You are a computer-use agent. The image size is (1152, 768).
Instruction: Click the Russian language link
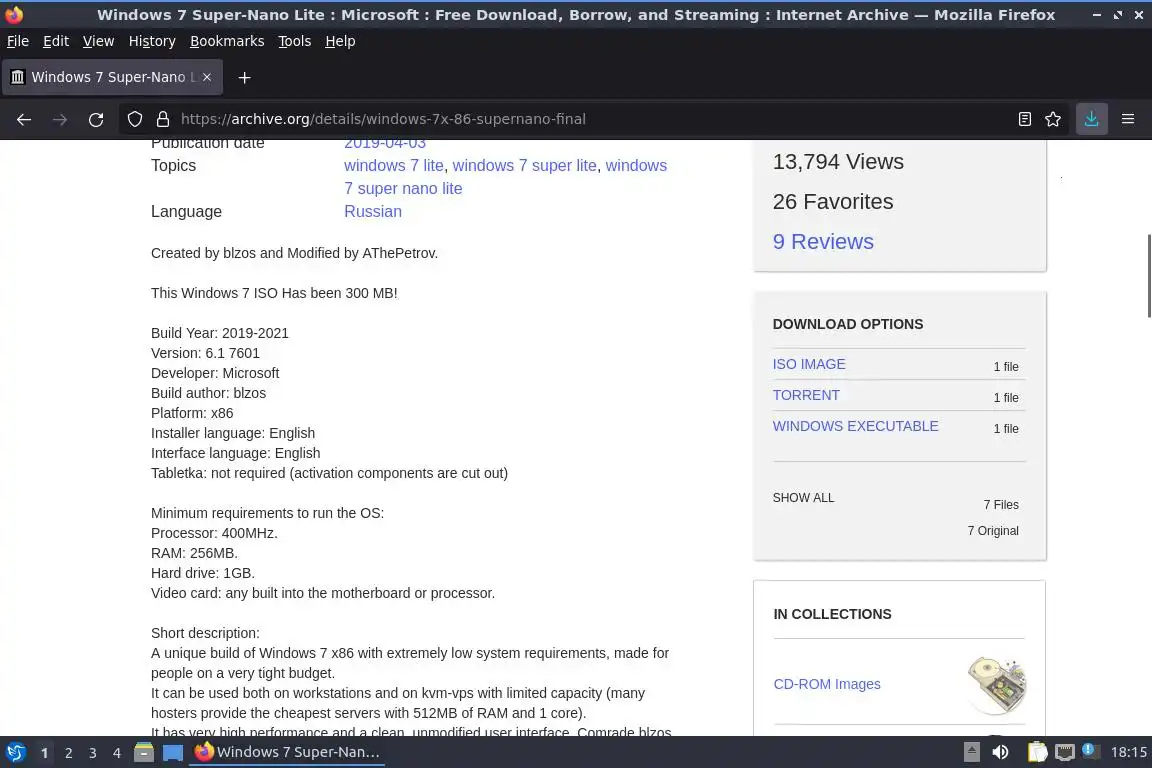[x=372, y=212]
